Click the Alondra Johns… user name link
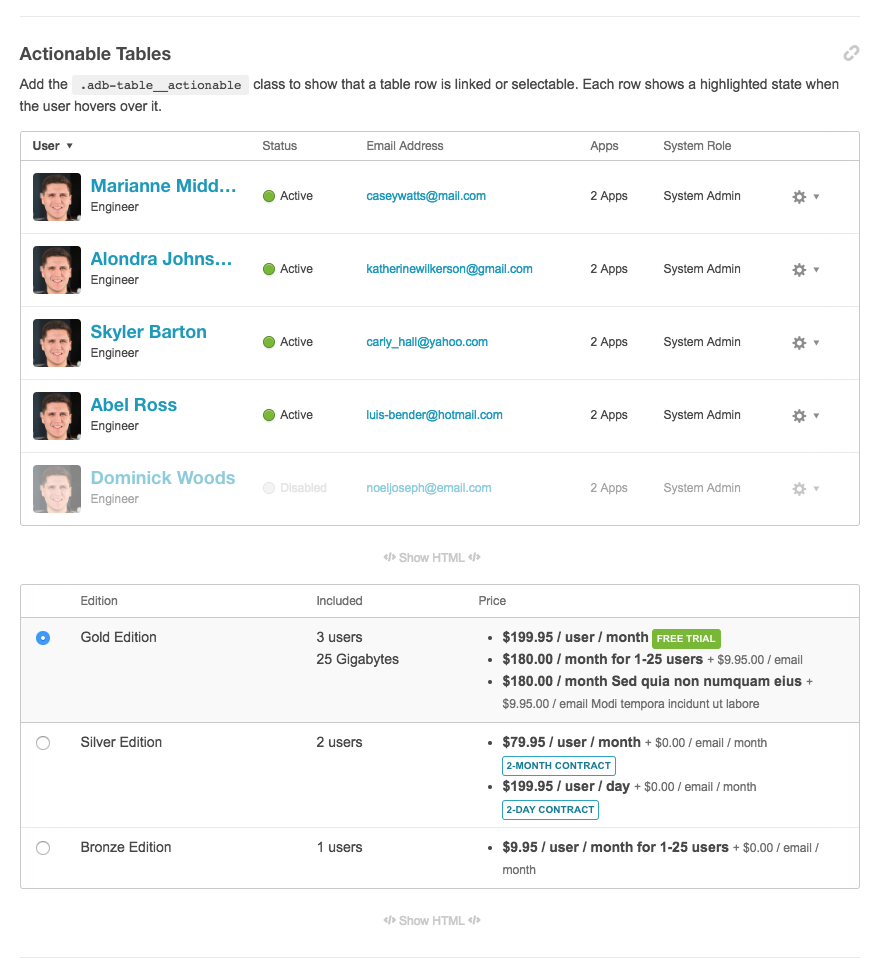This screenshot has height=966, width=875. pos(161,259)
